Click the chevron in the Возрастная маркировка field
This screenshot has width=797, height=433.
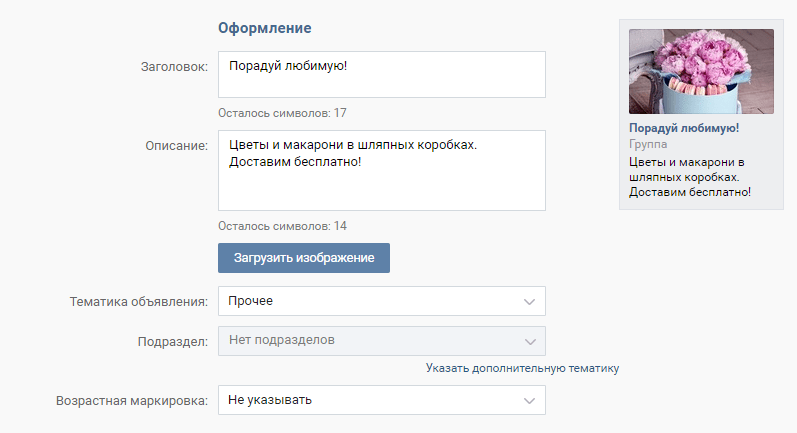tap(529, 401)
